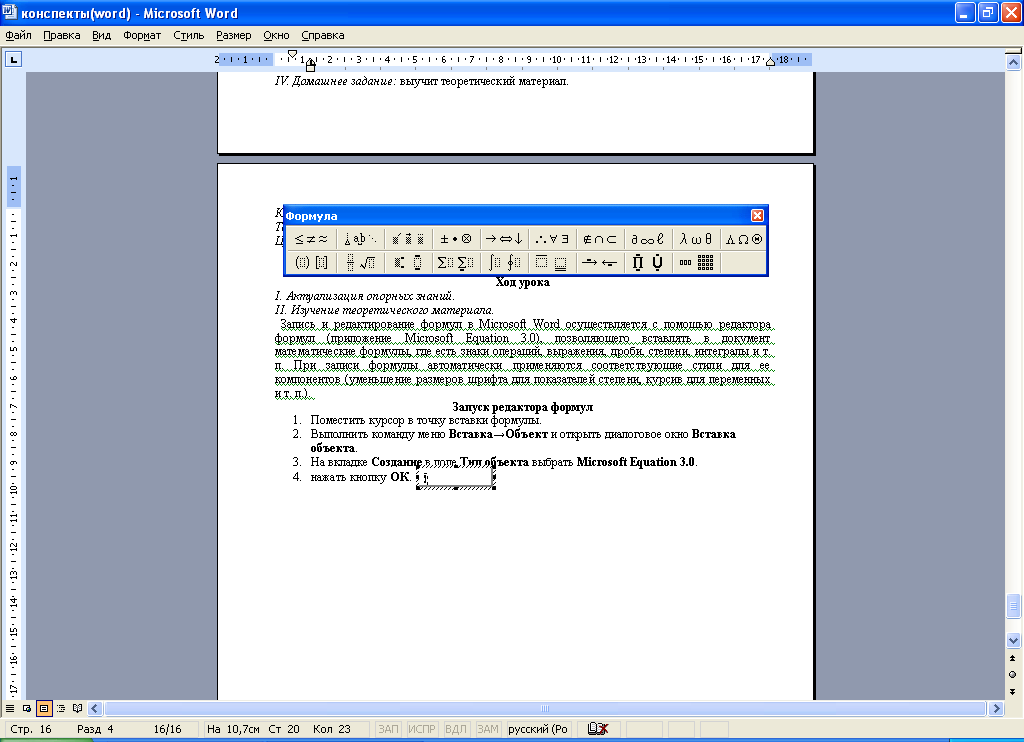
Task: Open the uppercase Greek letters palette (ΛΩ)
Action: tap(744, 239)
